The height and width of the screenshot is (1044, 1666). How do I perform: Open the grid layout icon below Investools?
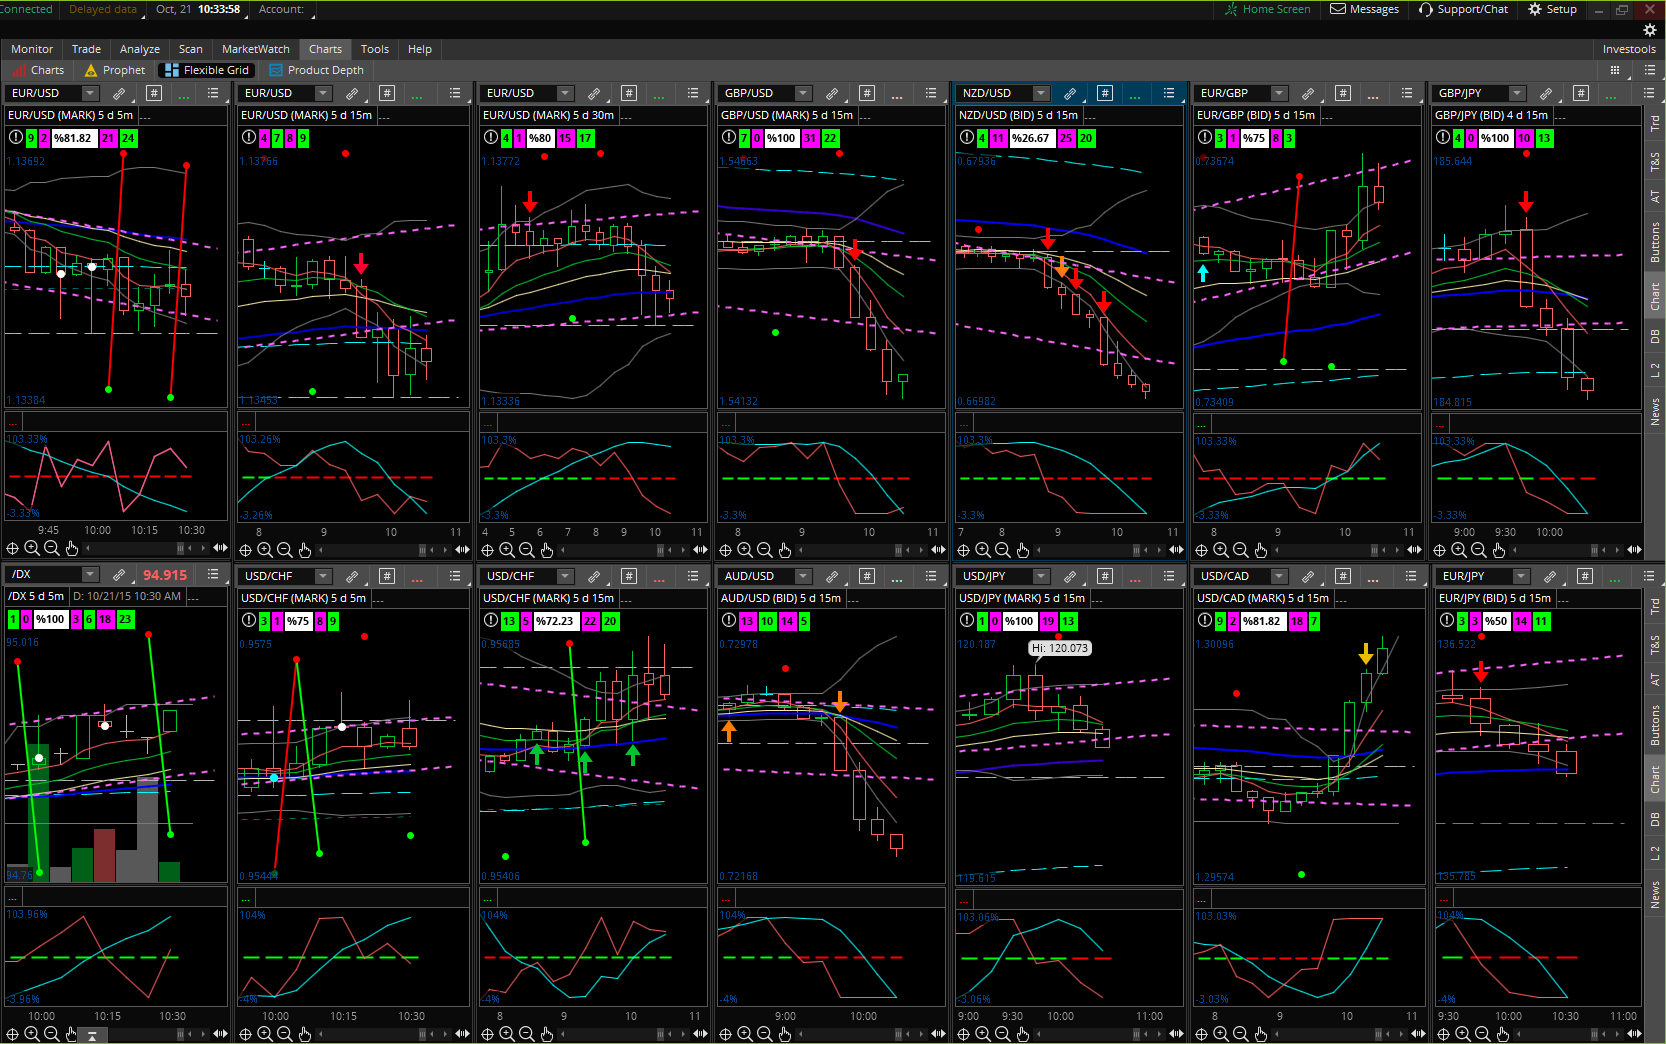point(1615,70)
